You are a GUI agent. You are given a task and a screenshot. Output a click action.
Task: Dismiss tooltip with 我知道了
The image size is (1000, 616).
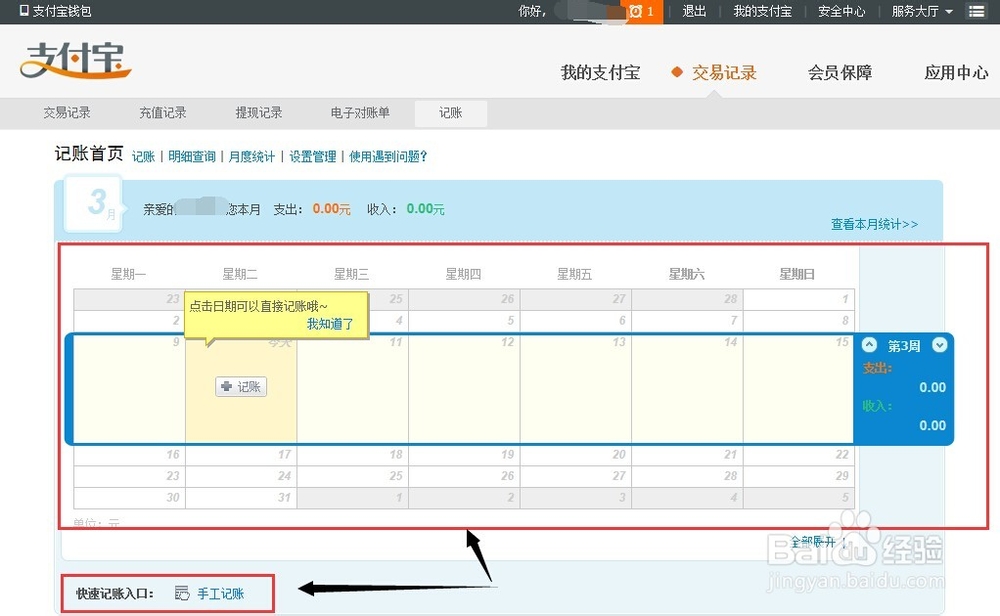point(330,323)
